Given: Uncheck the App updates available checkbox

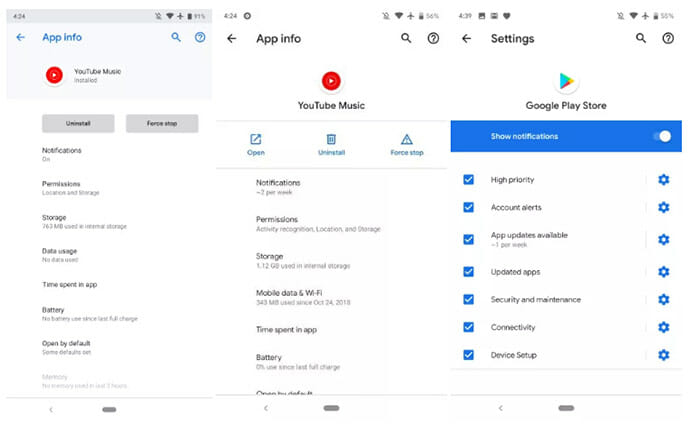Looking at the screenshot, I should 468,239.
